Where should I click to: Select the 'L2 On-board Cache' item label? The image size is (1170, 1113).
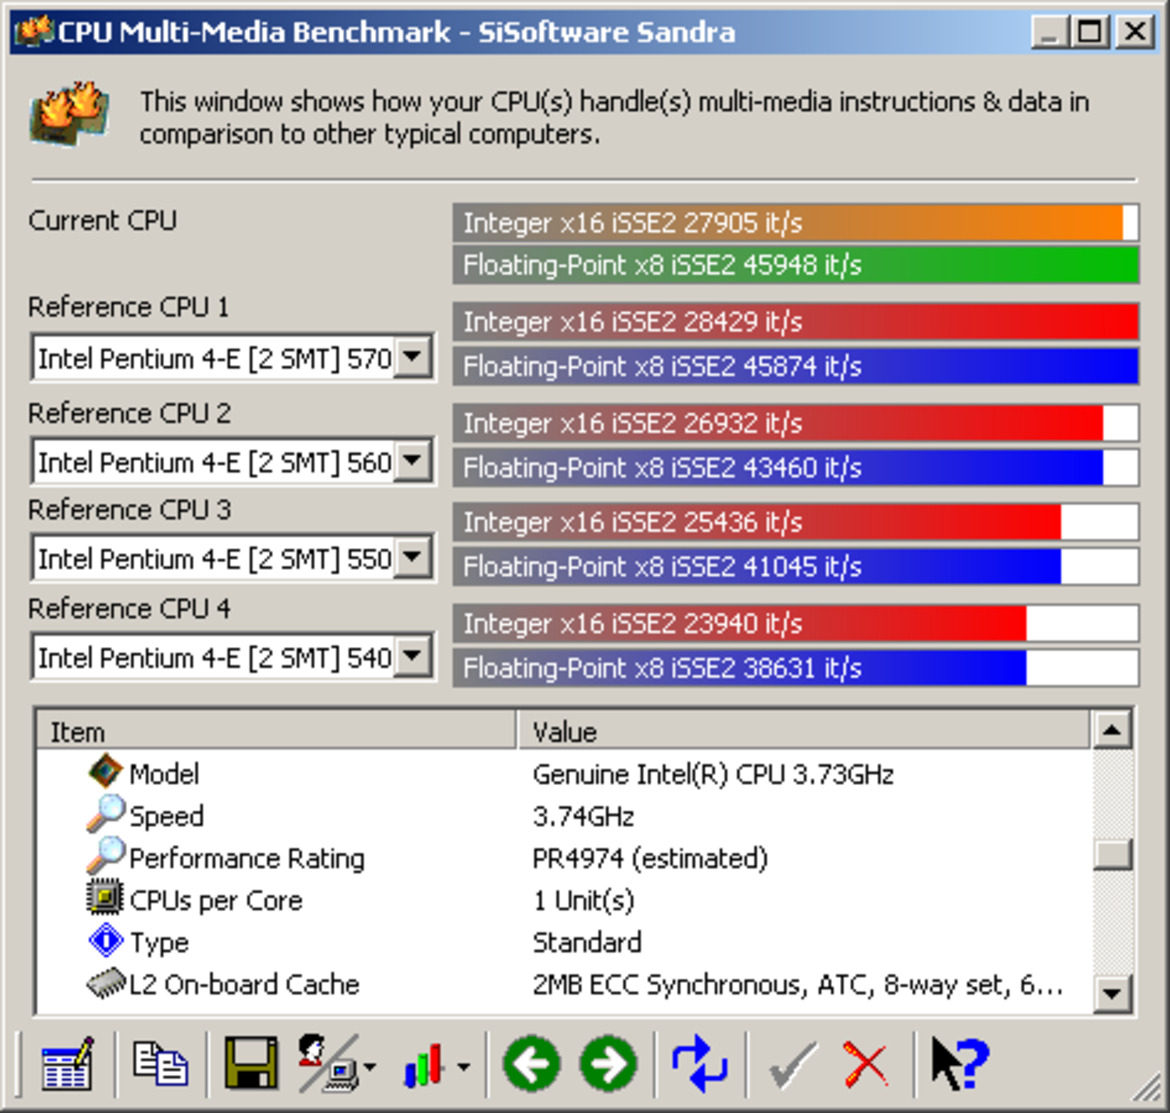[x=244, y=985]
